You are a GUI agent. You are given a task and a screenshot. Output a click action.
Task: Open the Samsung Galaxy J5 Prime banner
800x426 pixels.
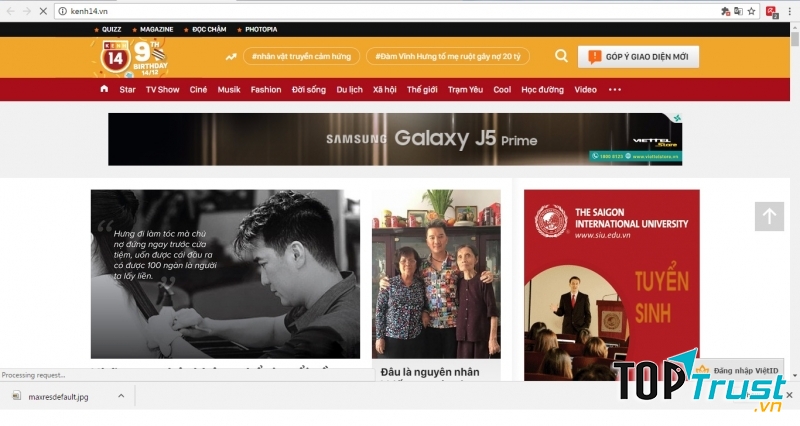coord(395,139)
